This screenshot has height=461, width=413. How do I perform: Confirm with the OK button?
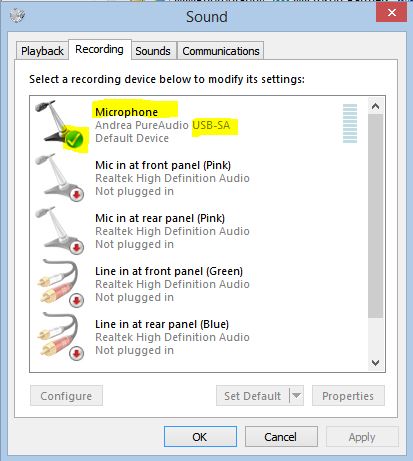pyautogui.click(x=200, y=437)
